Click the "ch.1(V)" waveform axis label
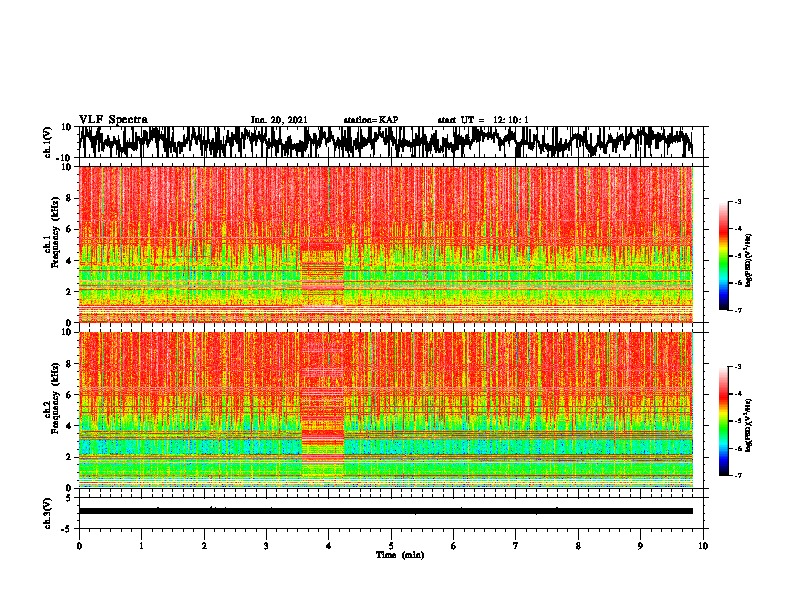This screenshot has height=612, width=792. [48, 142]
